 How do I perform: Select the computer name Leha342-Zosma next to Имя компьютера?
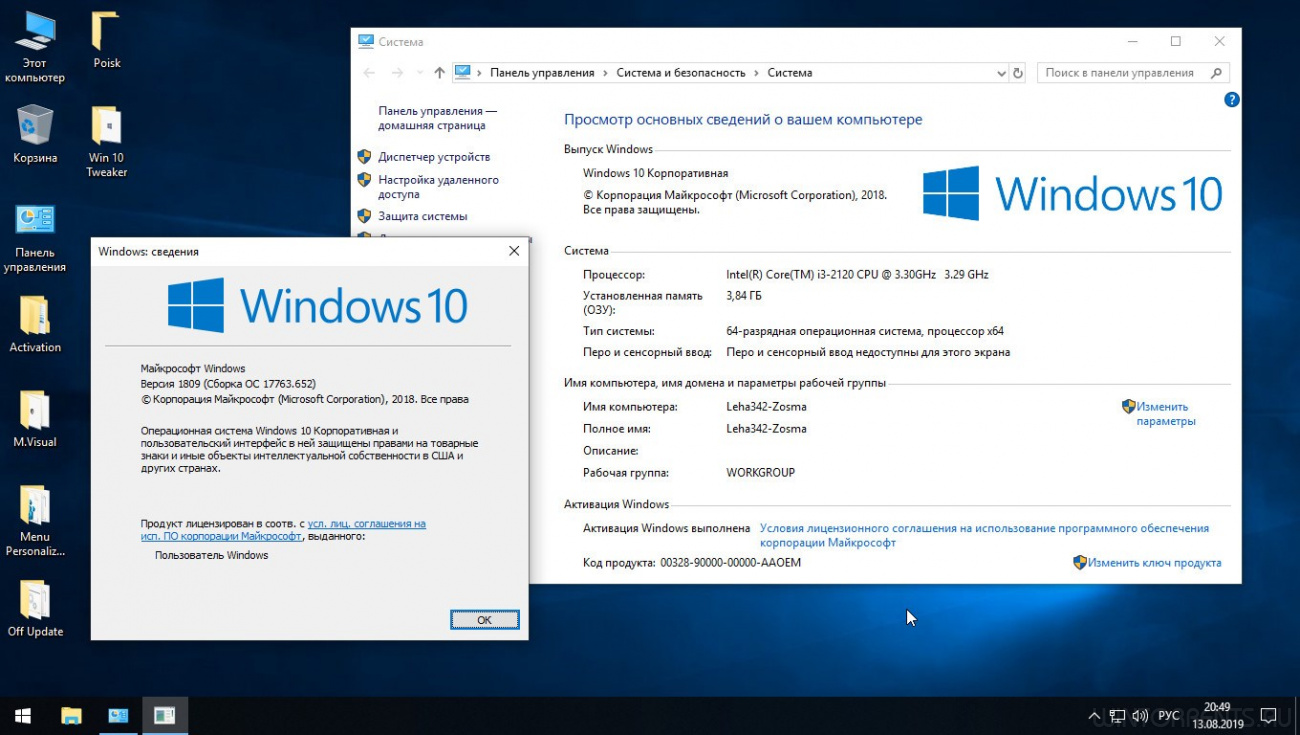point(766,407)
